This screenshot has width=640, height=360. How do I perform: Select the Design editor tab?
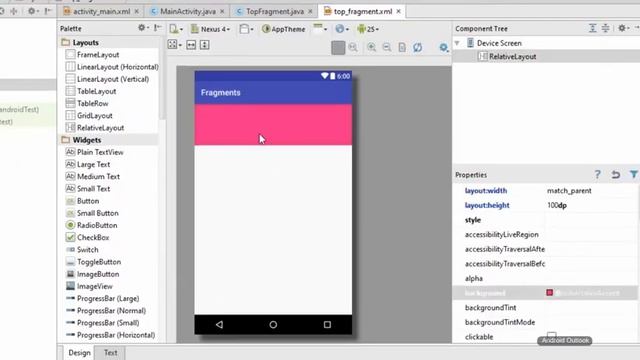click(79, 353)
